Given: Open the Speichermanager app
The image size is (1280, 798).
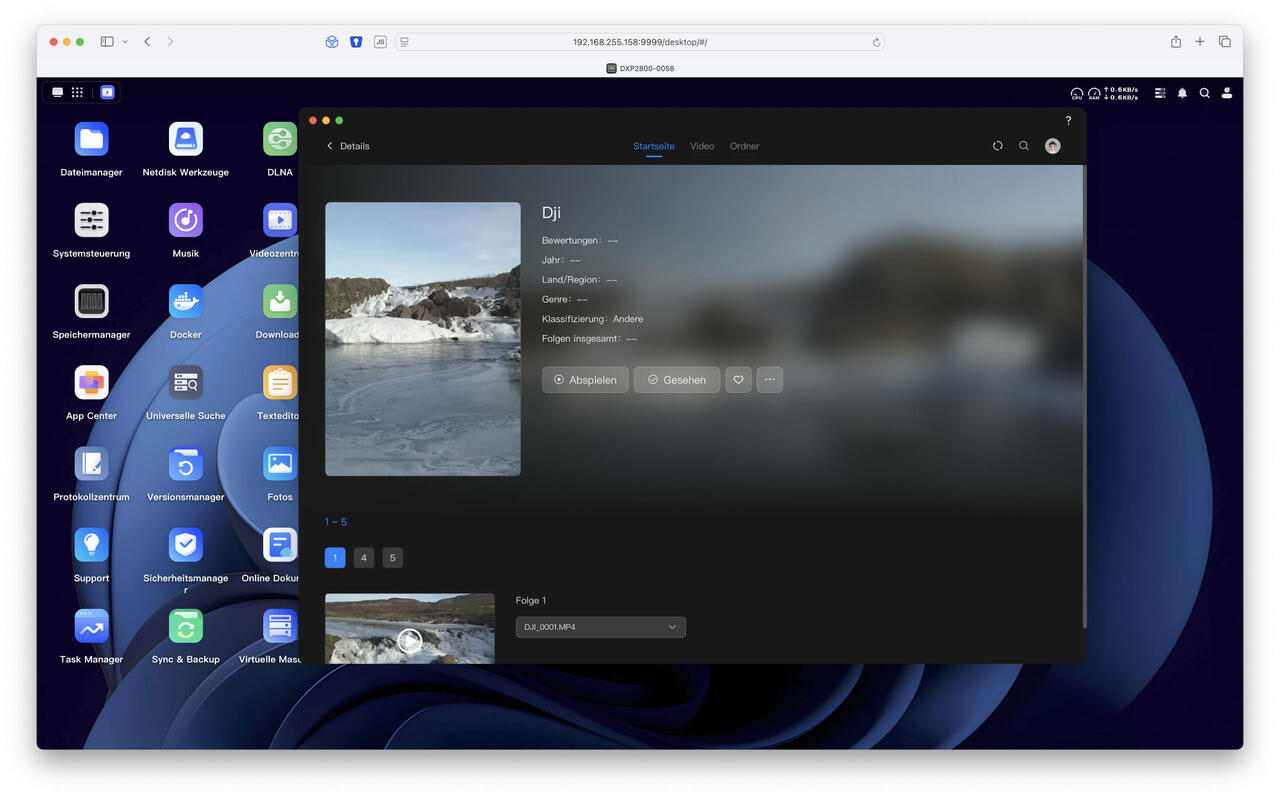Looking at the screenshot, I should pos(91,301).
